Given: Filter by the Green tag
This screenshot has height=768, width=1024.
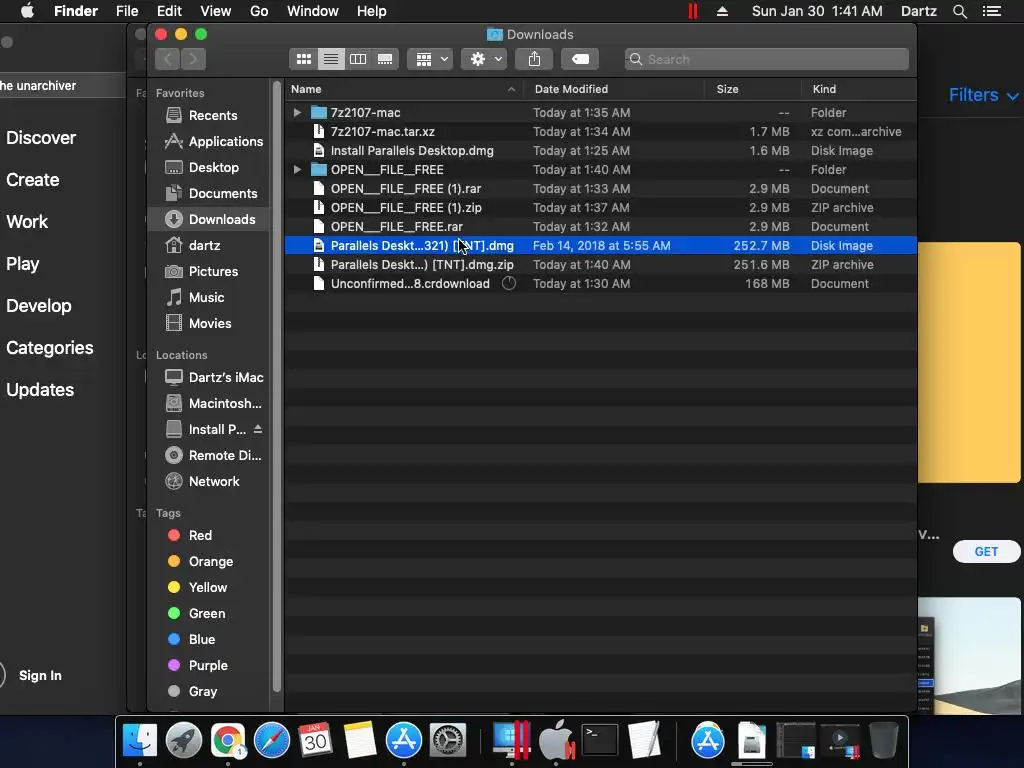Looking at the screenshot, I should click(x=209, y=614).
